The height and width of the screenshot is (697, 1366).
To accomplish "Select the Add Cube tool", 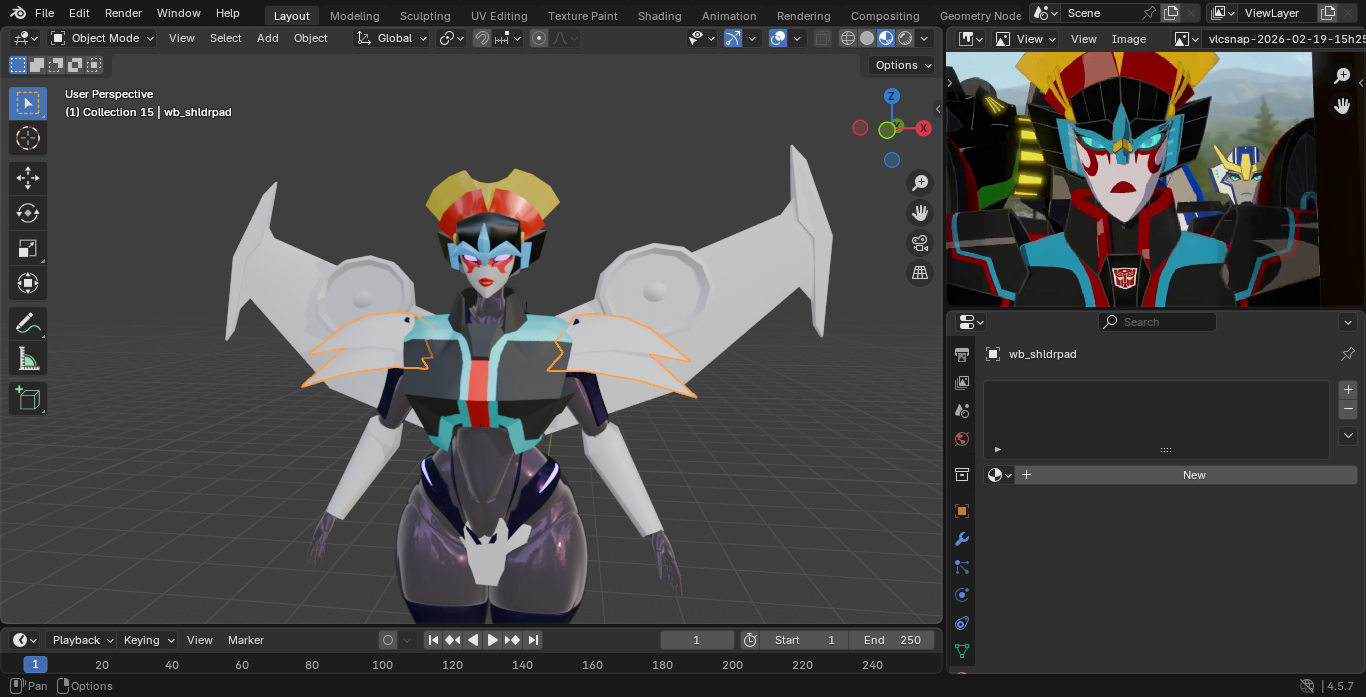I will [x=28, y=398].
